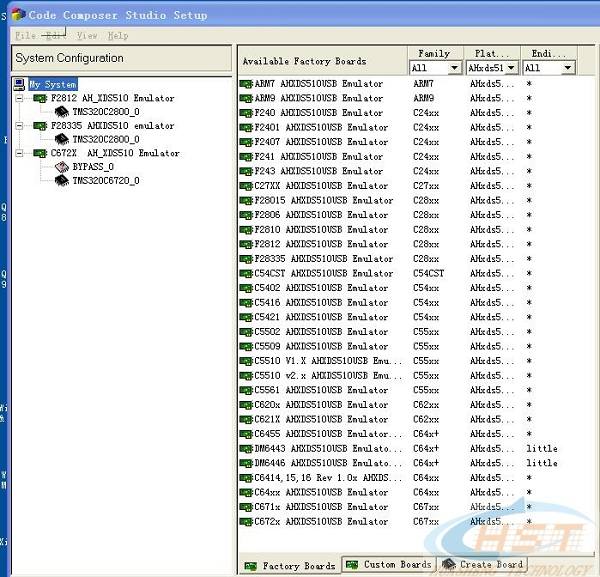Open the Platform filter dropdown showing AHxds51
This screenshot has height=577, width=600.
pyautogui.click(x=511, y=68)
